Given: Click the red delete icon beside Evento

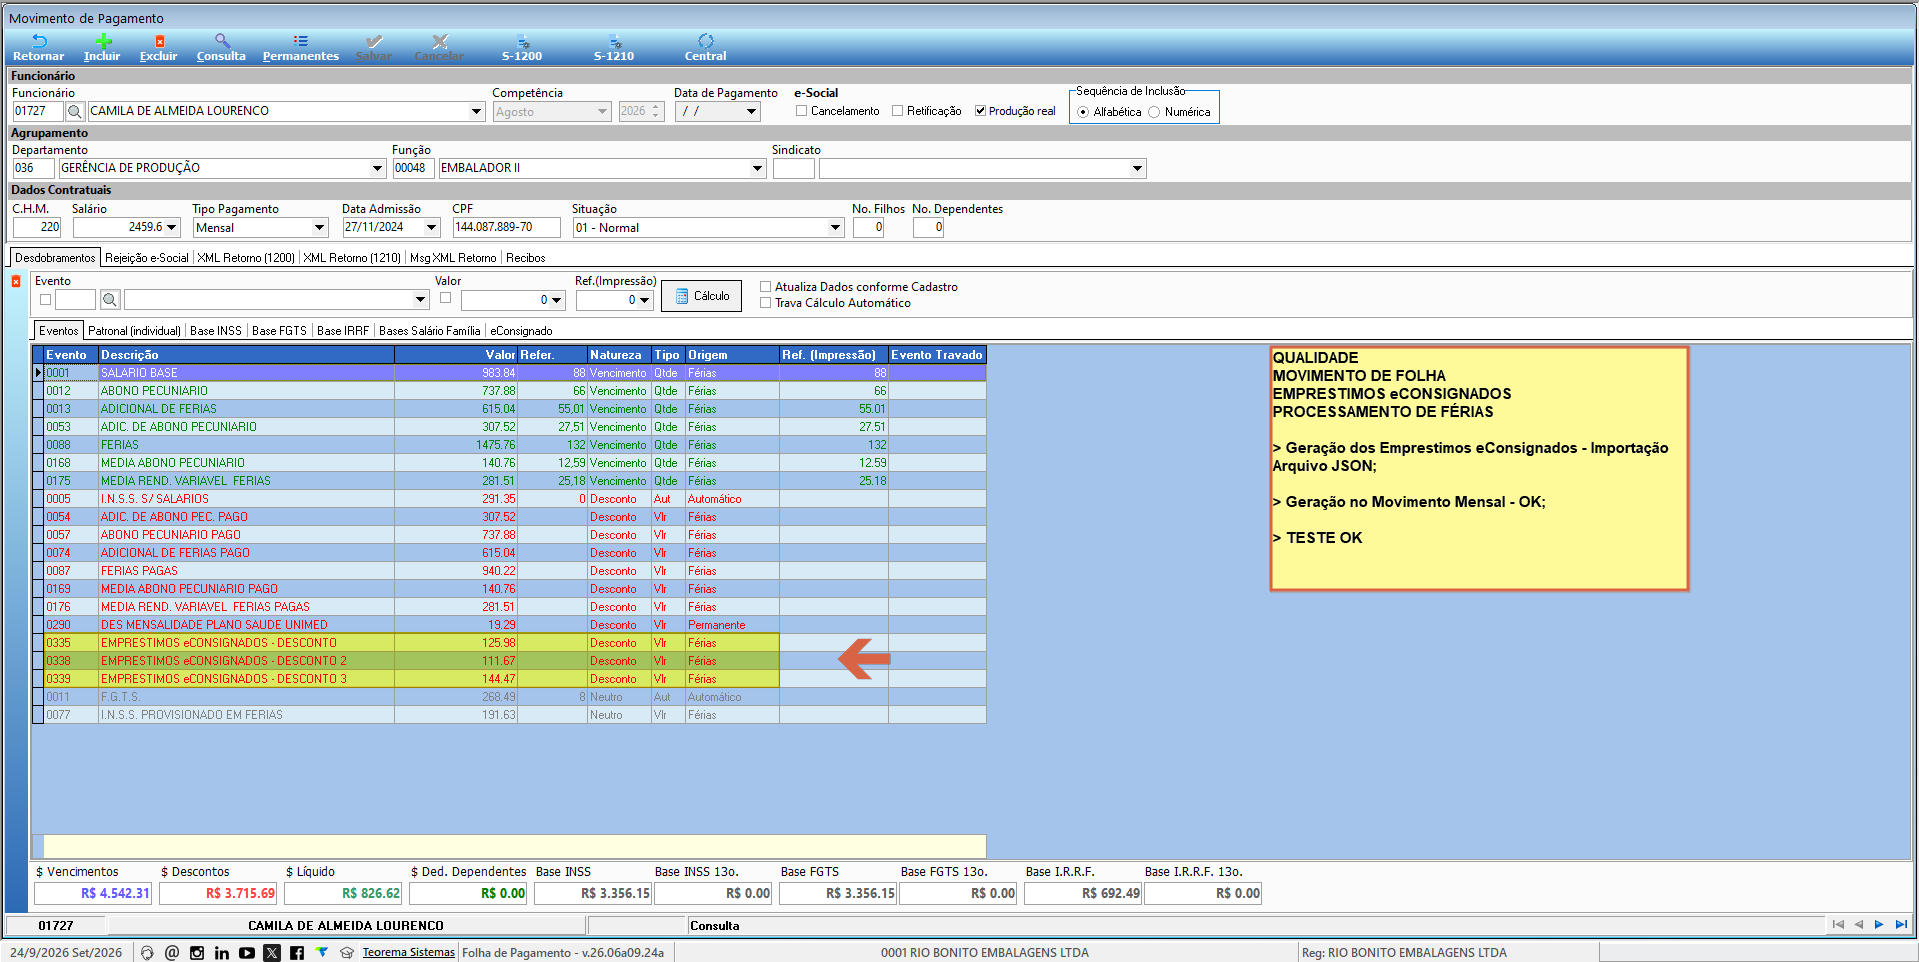Looking at the screenshot, I should coord(16,282).
